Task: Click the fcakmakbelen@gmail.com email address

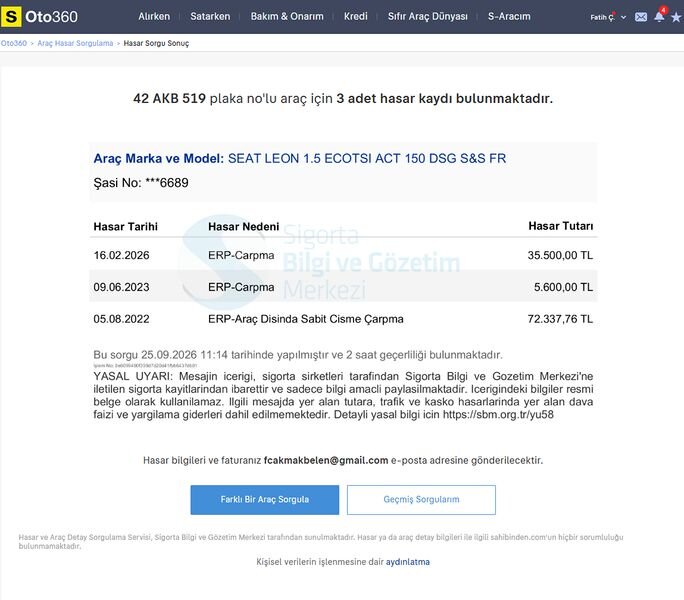Action: (x=326, y=460)
